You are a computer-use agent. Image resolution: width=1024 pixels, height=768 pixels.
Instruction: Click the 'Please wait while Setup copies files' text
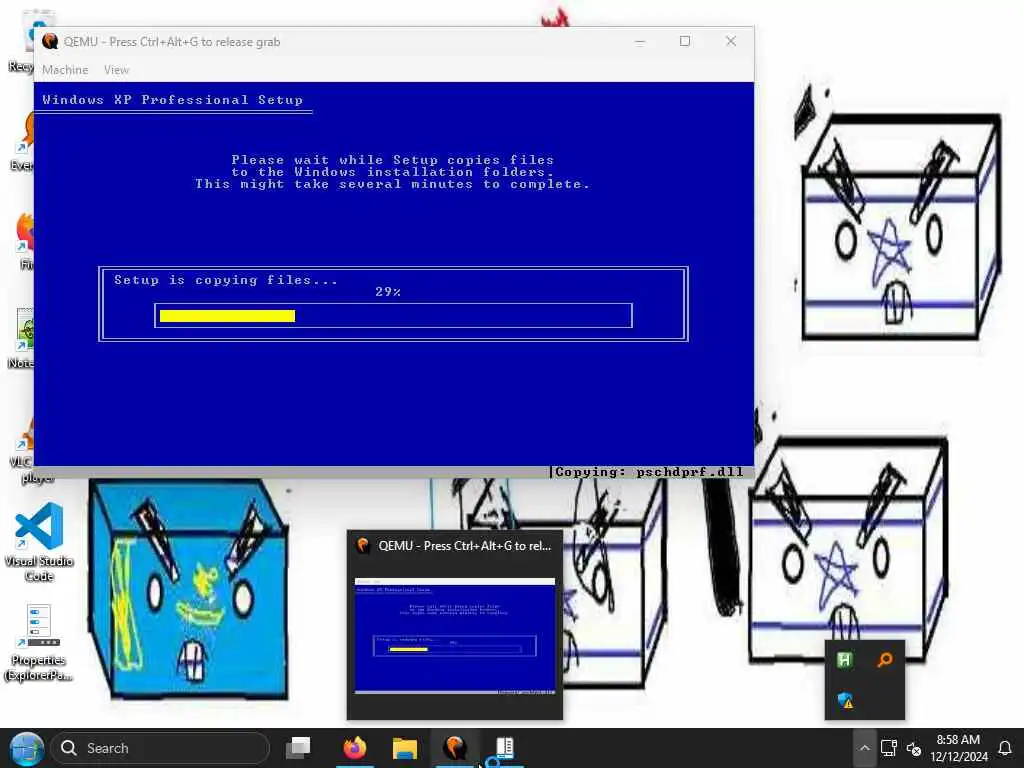(392, 160)
